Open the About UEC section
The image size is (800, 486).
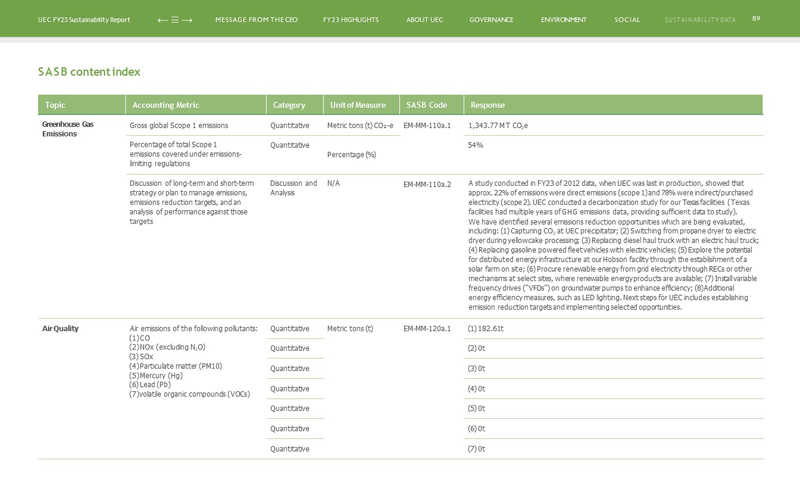tap(424, 20)
